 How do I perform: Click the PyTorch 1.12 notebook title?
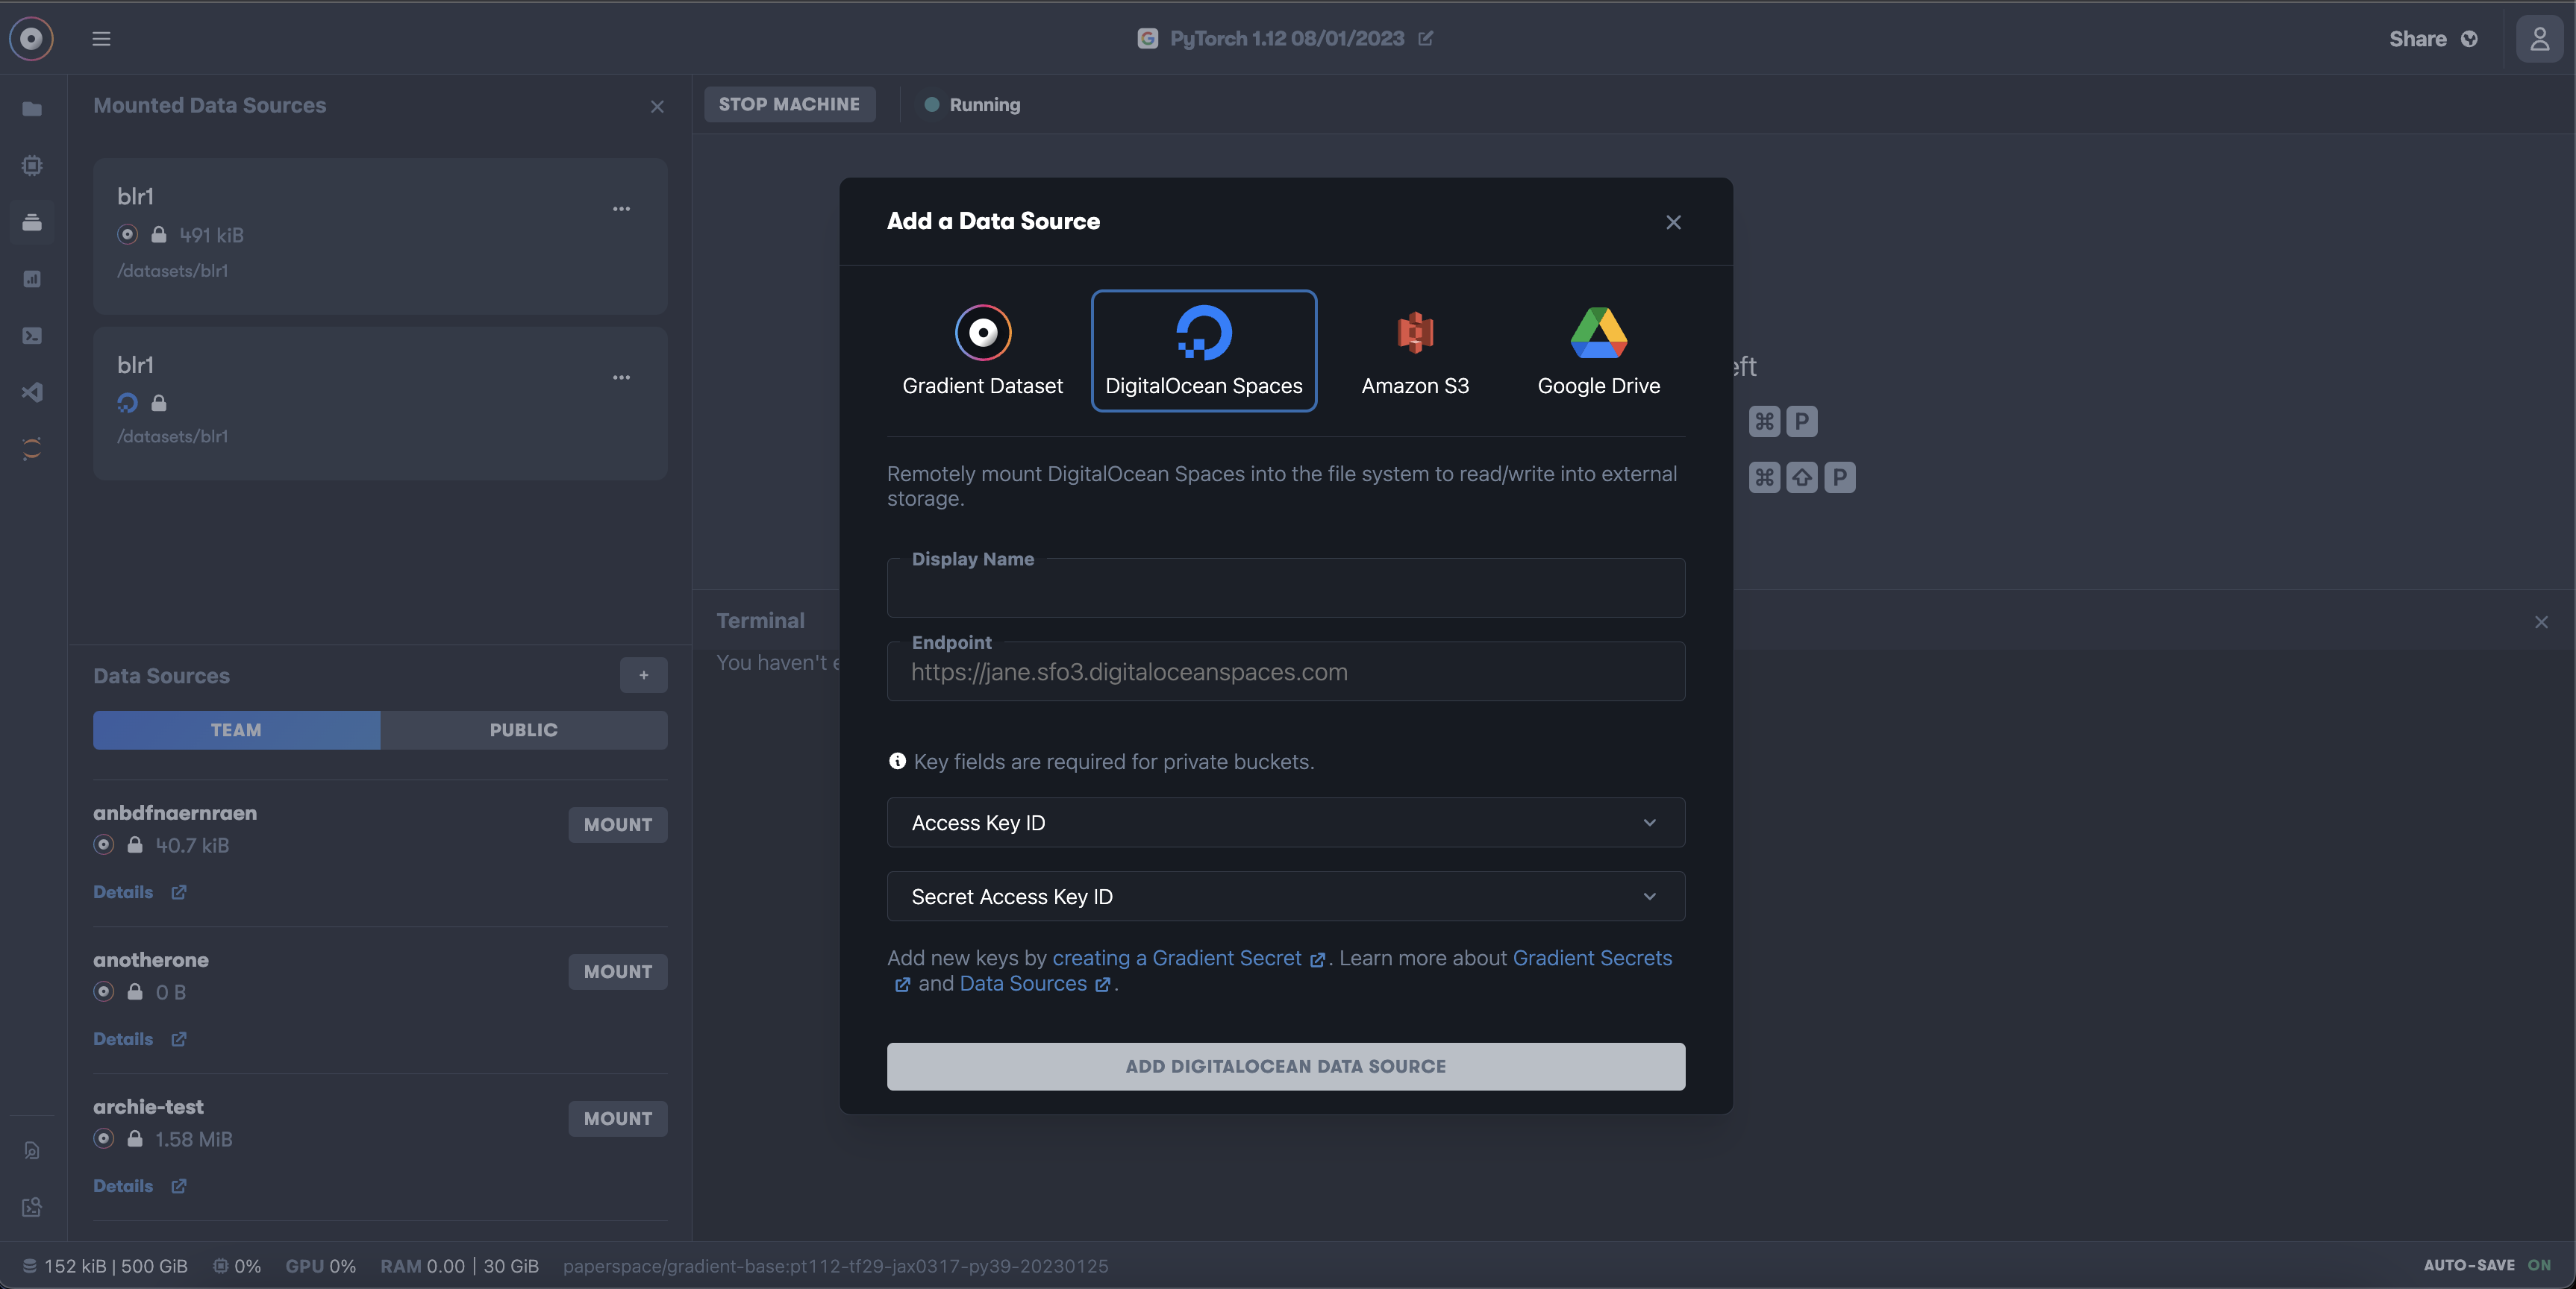point(1286,38)
